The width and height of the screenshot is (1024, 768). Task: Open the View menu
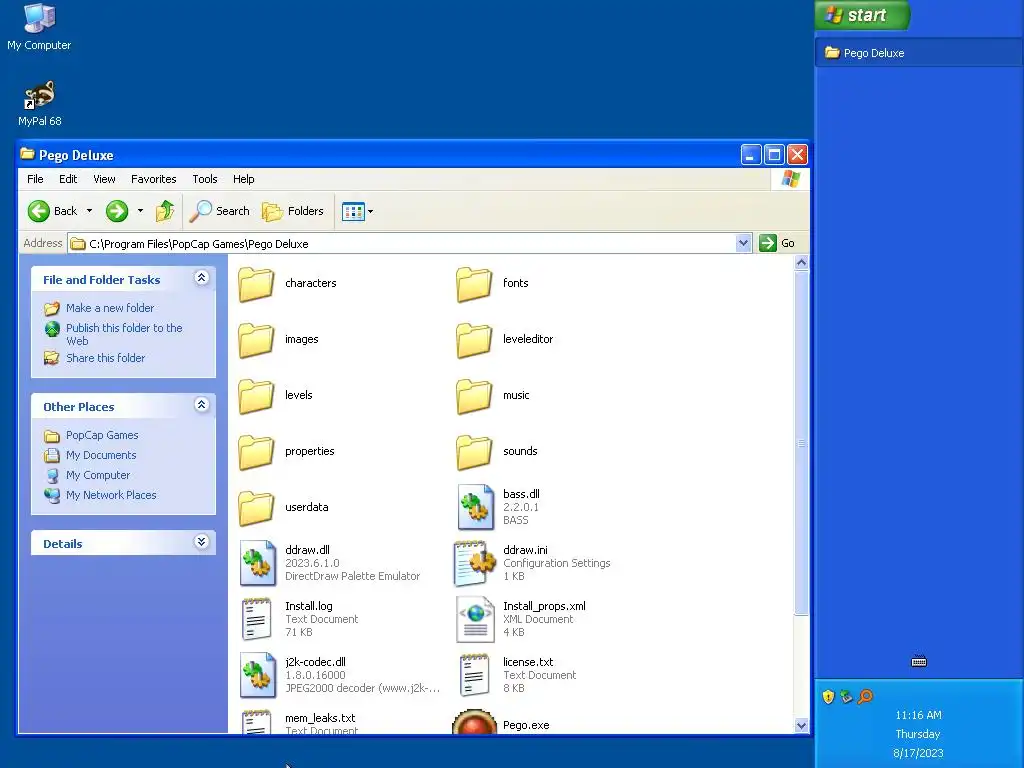pyautogui.click(x=104, y=179)
